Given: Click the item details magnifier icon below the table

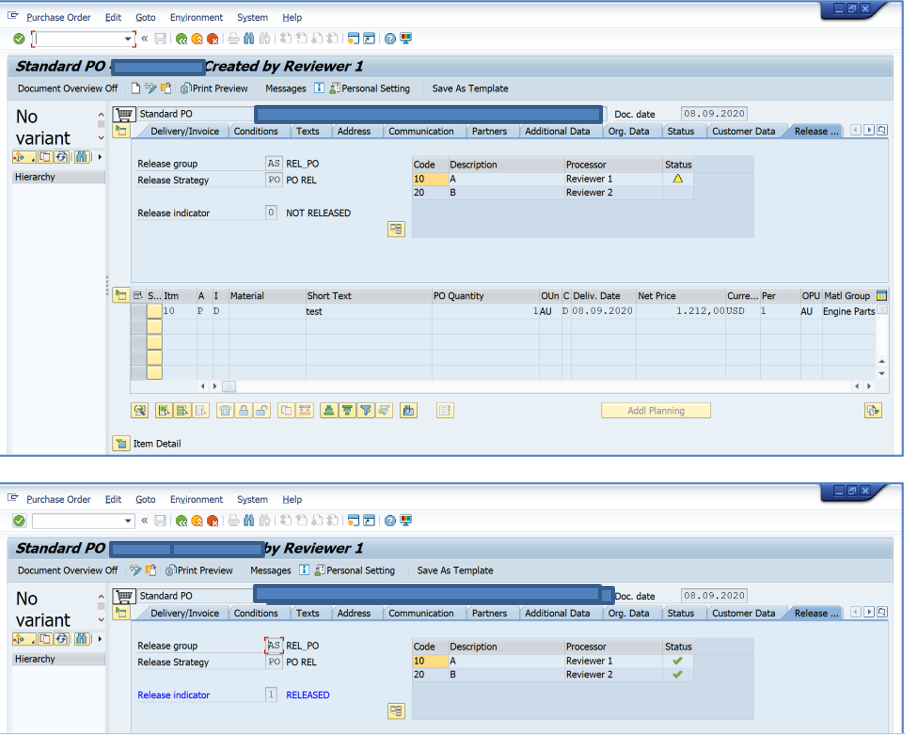Looking at the screenshot, I should click(x=140, y=411).
